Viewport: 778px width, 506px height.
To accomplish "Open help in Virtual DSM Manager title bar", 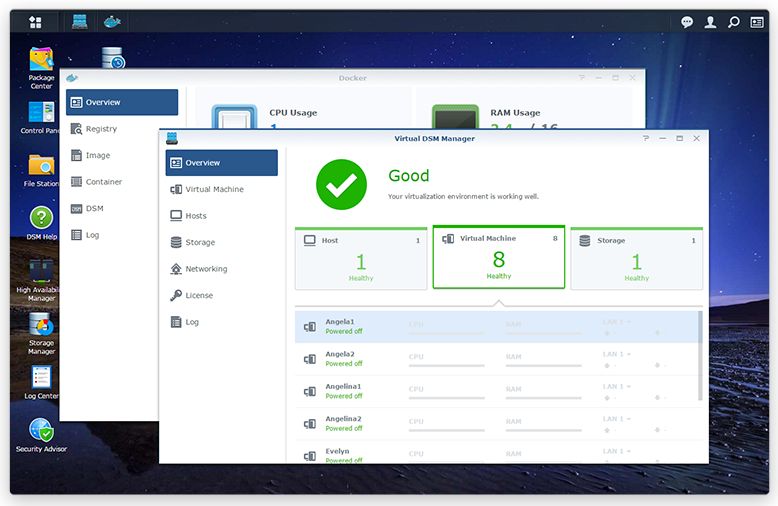I will (646, 138).
